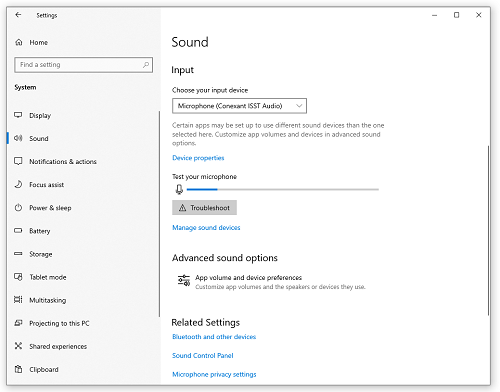
Task: Click the 'Test your microphone' label
Action: tap(204, 176)
